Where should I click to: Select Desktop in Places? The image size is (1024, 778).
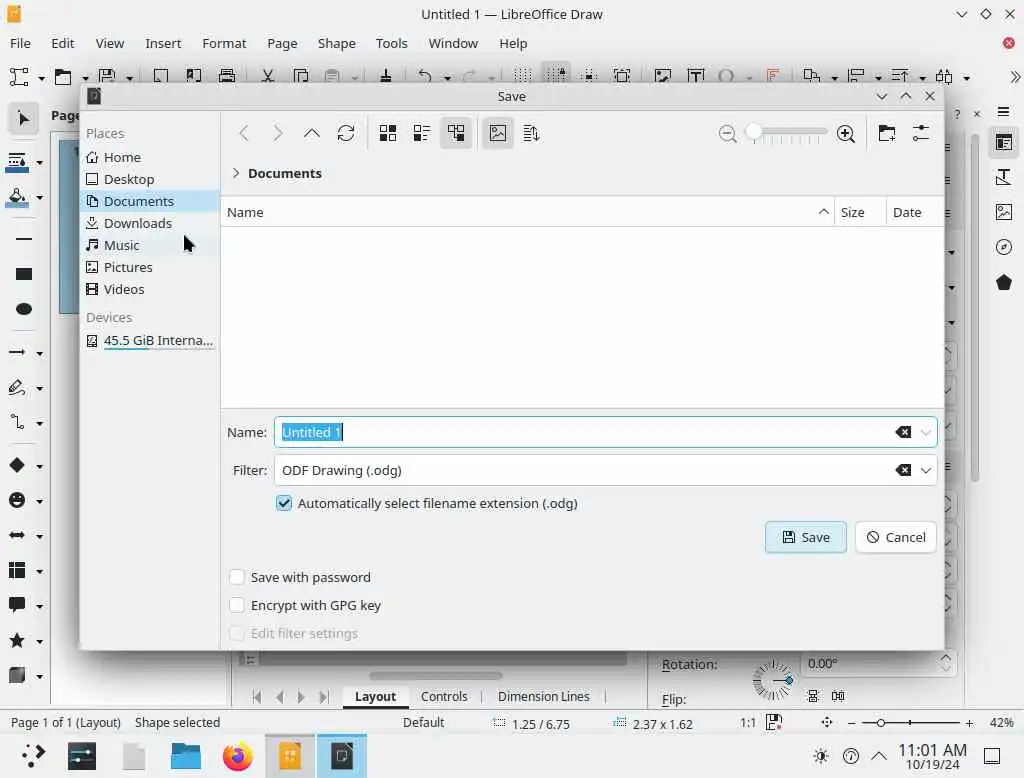tap(150, 179)
